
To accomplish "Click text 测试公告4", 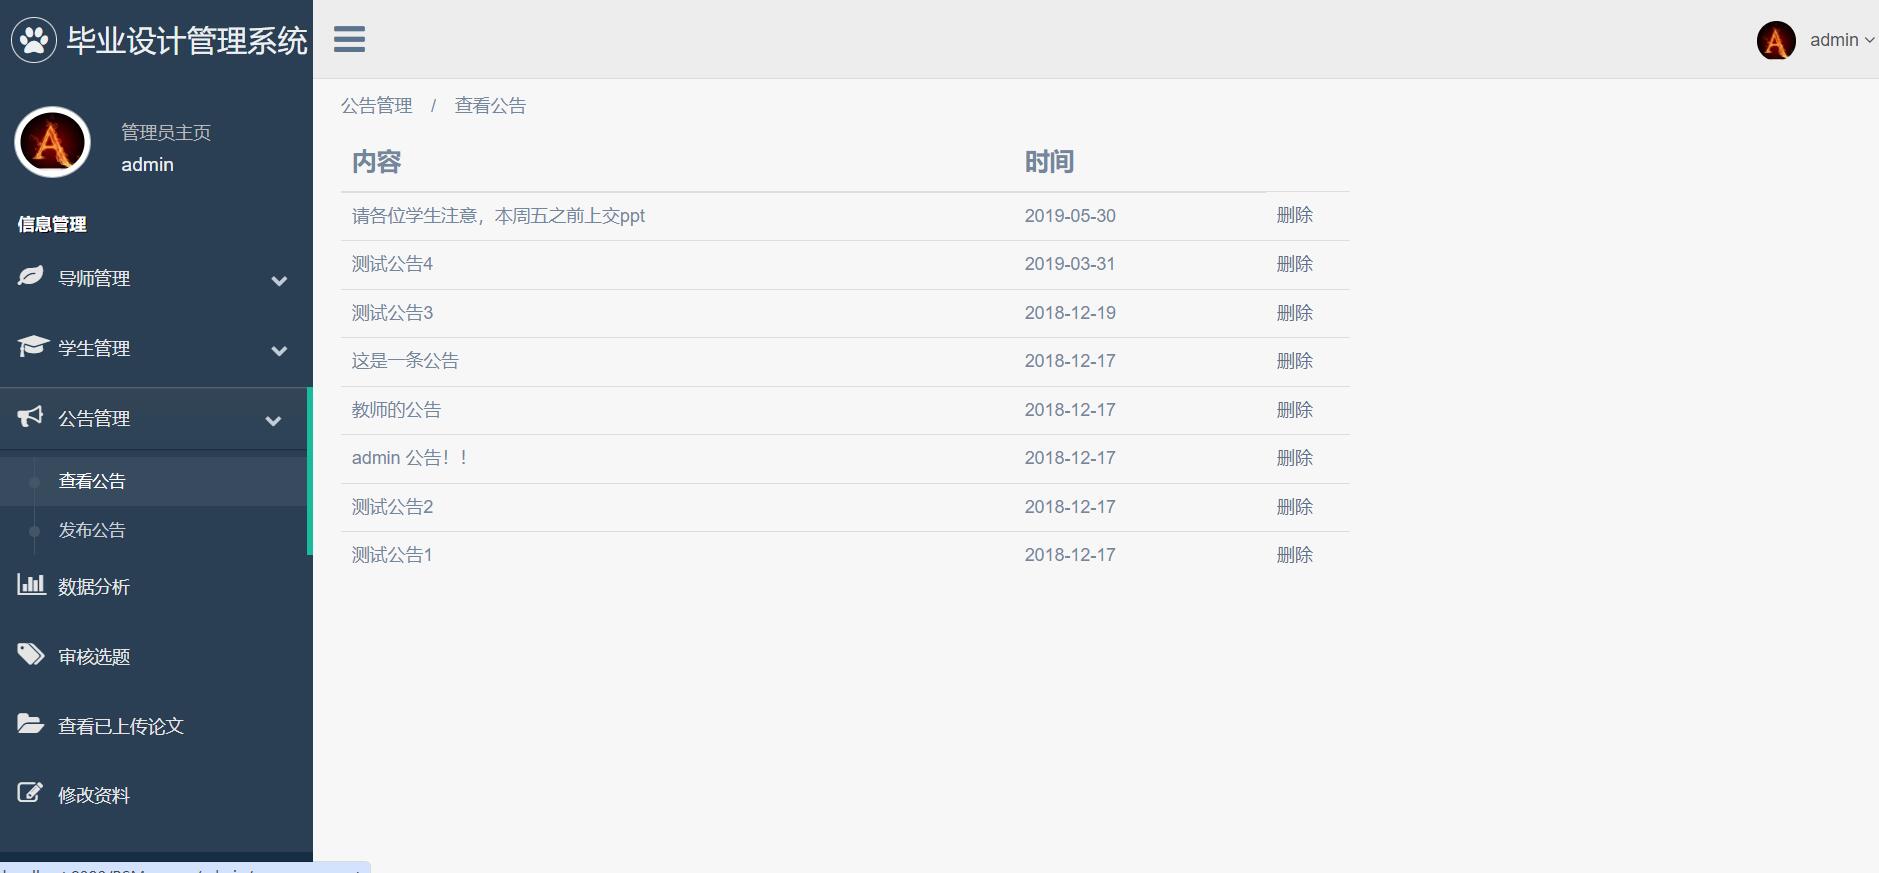I will (x=392, y=264).
